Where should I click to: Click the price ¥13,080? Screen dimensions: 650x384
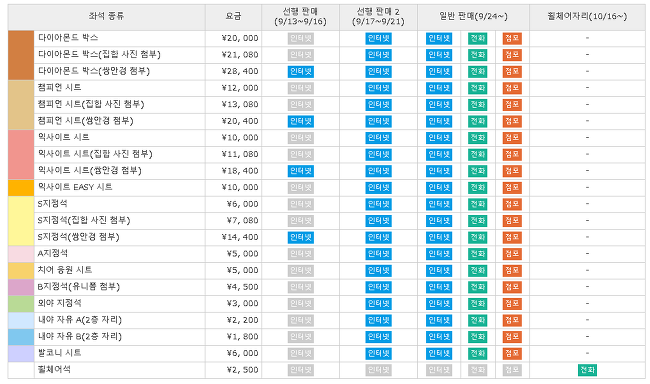[240, 105]
